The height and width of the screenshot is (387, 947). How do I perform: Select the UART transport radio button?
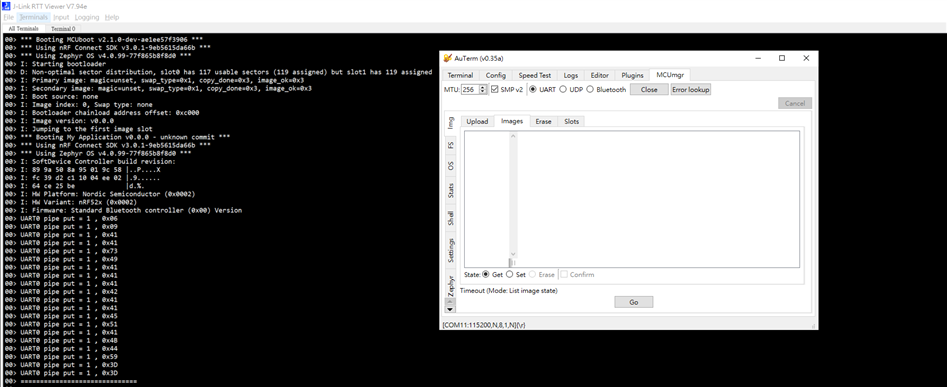(533, 89)
